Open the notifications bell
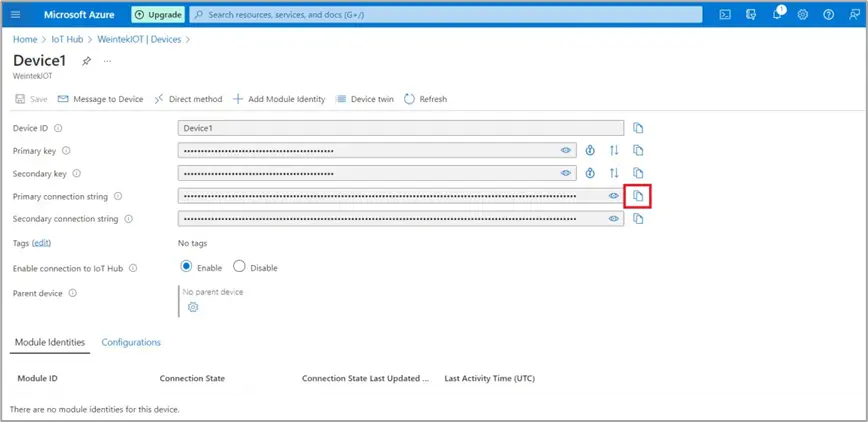This screenshot has height=422, width=868. 778,14
